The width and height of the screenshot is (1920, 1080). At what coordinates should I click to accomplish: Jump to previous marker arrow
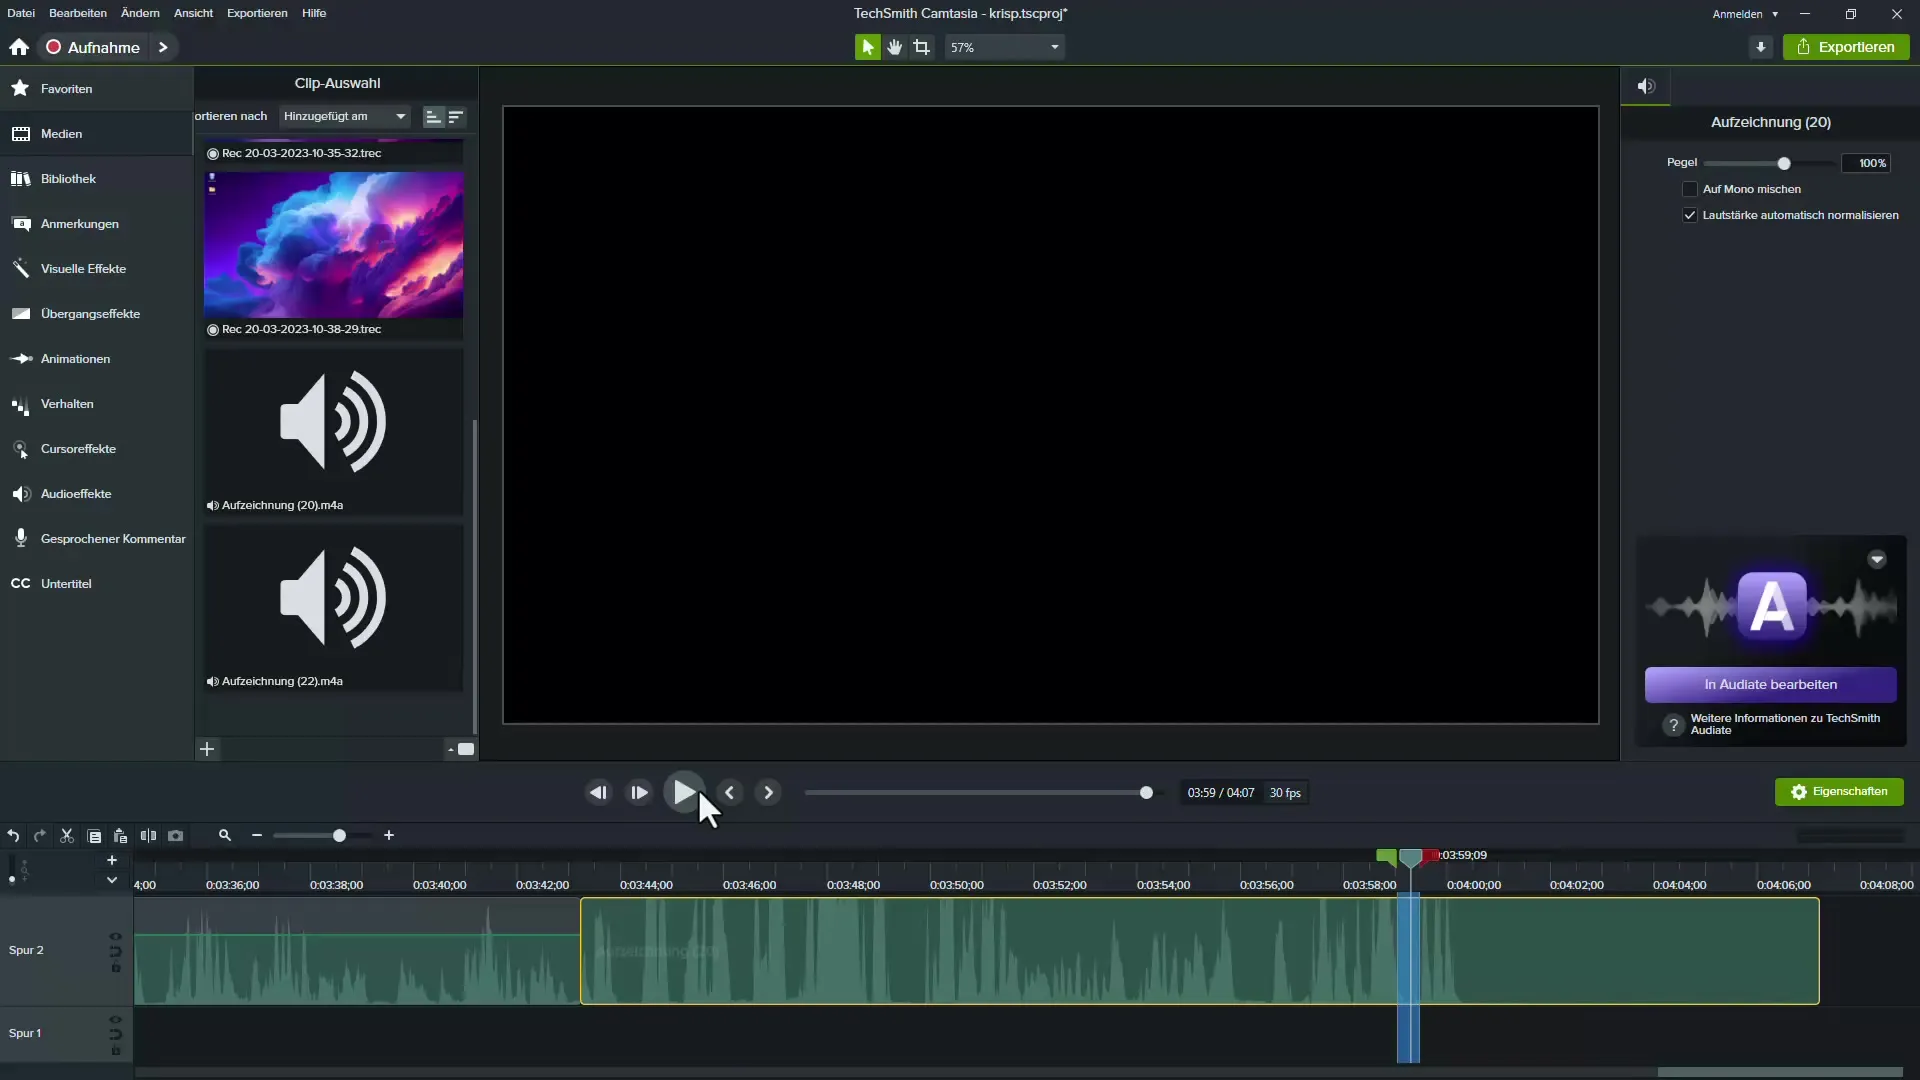point(730,793)
